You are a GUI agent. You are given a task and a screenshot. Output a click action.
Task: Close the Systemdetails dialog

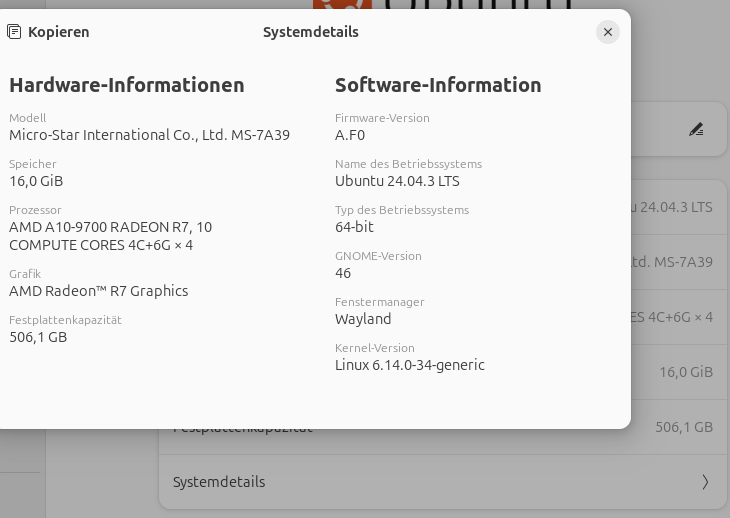point(607,32)
